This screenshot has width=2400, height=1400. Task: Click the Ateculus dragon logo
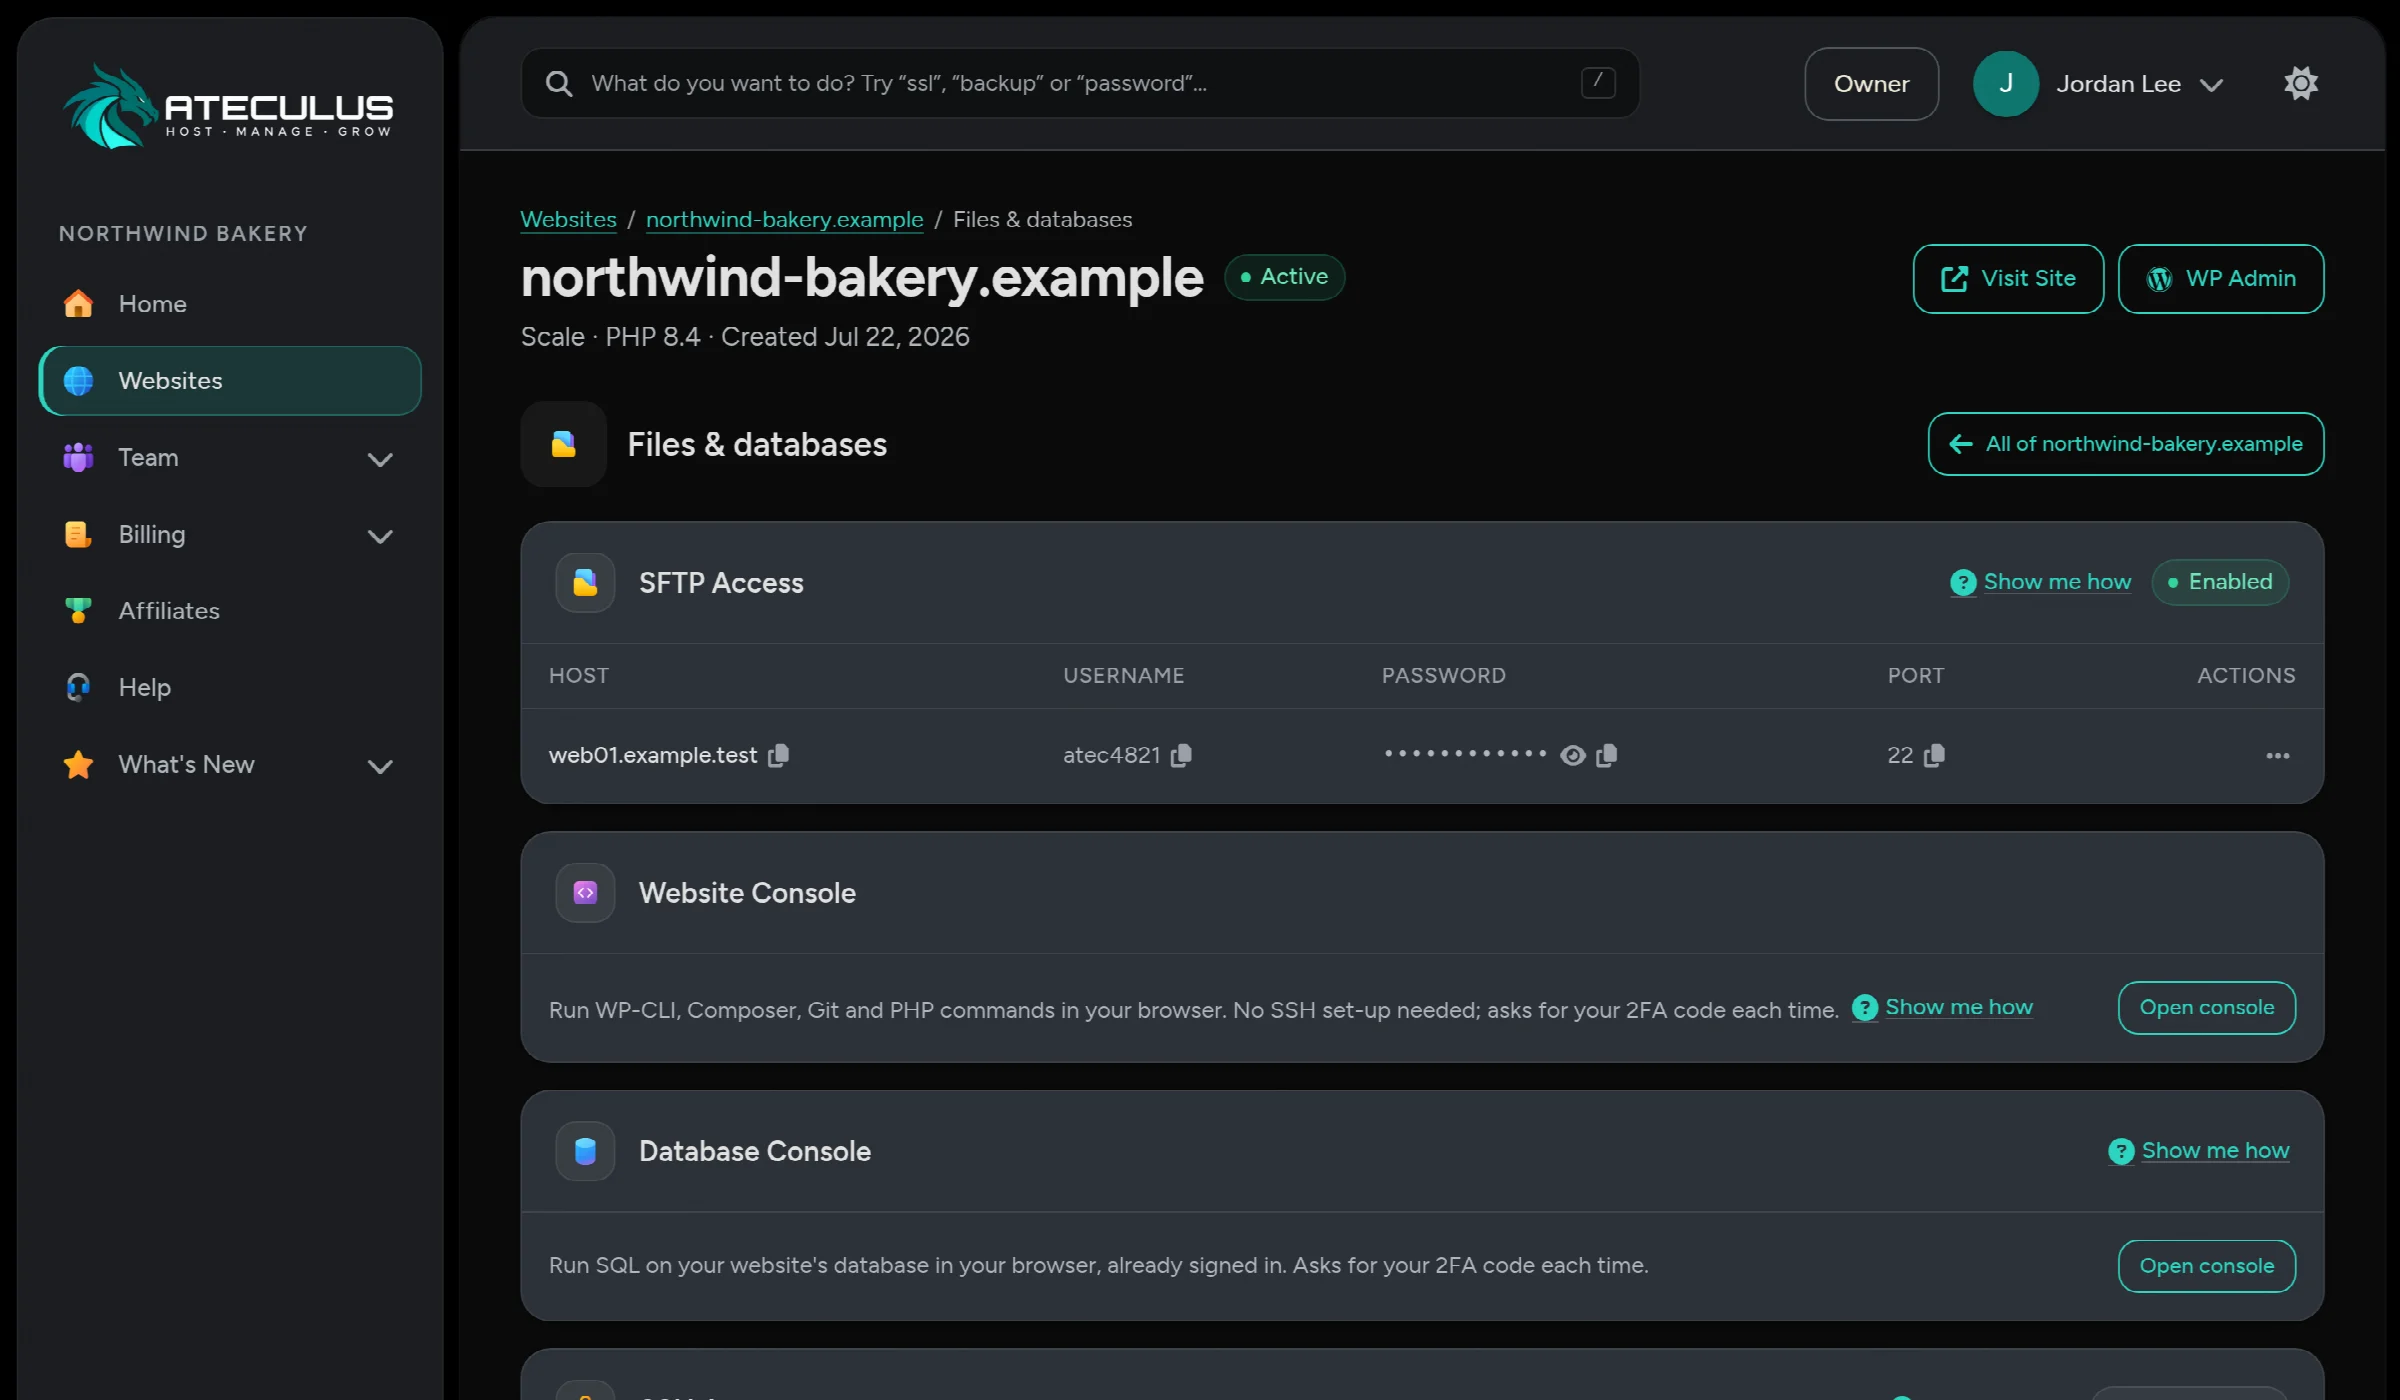tap(228, 106)
